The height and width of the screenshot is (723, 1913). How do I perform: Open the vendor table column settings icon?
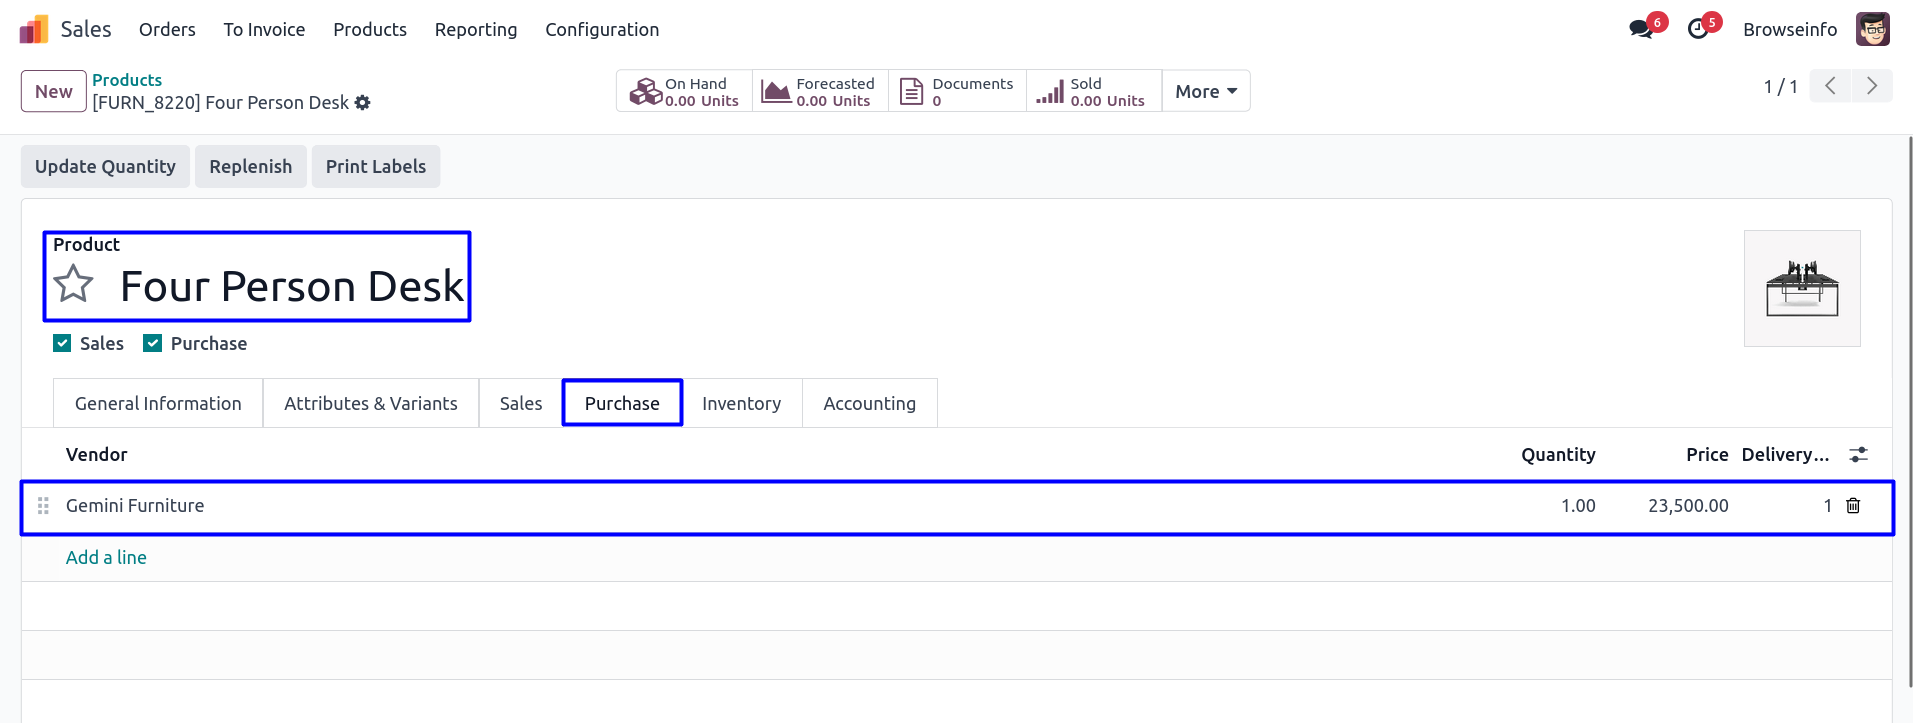tap(1859, 455)
